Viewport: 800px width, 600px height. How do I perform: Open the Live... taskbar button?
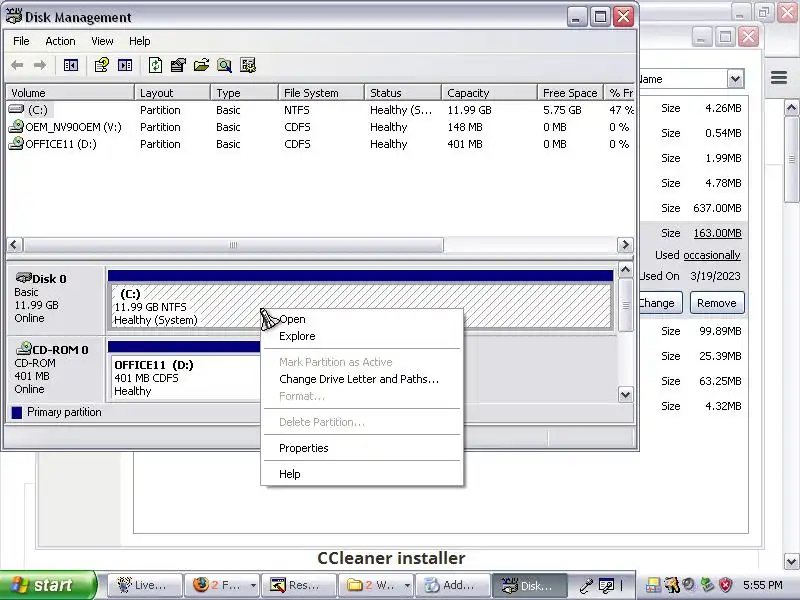144,585
